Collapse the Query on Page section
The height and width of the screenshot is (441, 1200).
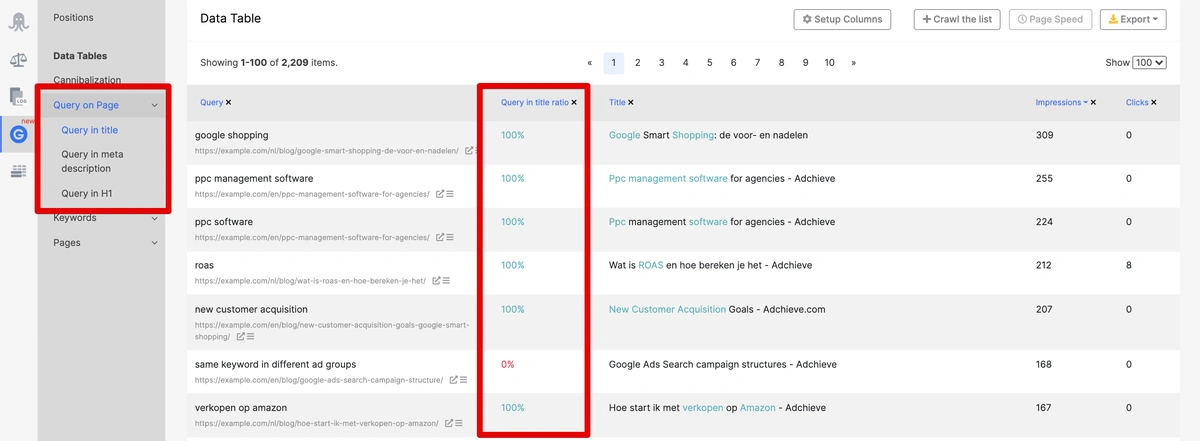[154, 105]
